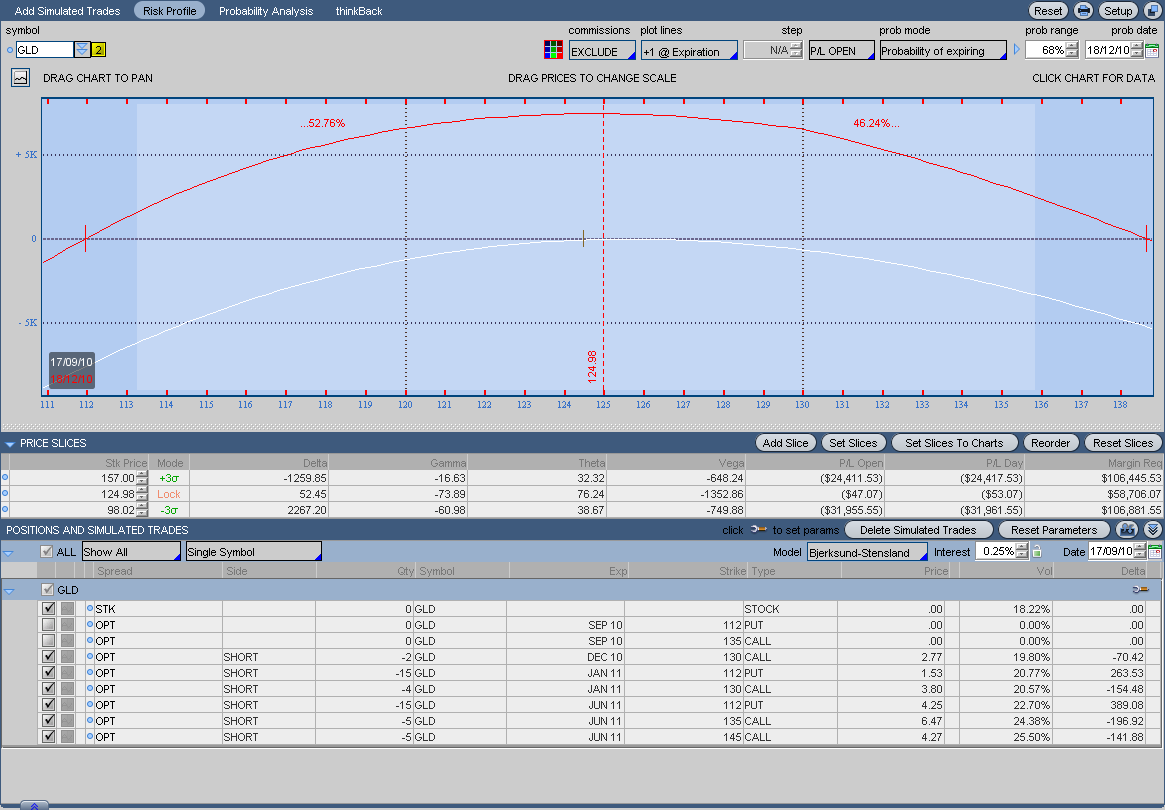Screen dimensions: 1165x810
Task: Click the wrench icon in the GLD row
Action: [1140, 590]
